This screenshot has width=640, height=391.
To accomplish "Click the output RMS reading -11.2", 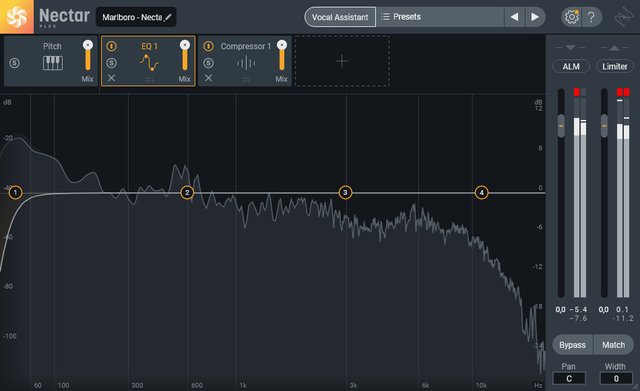I will tap(623, 318).
